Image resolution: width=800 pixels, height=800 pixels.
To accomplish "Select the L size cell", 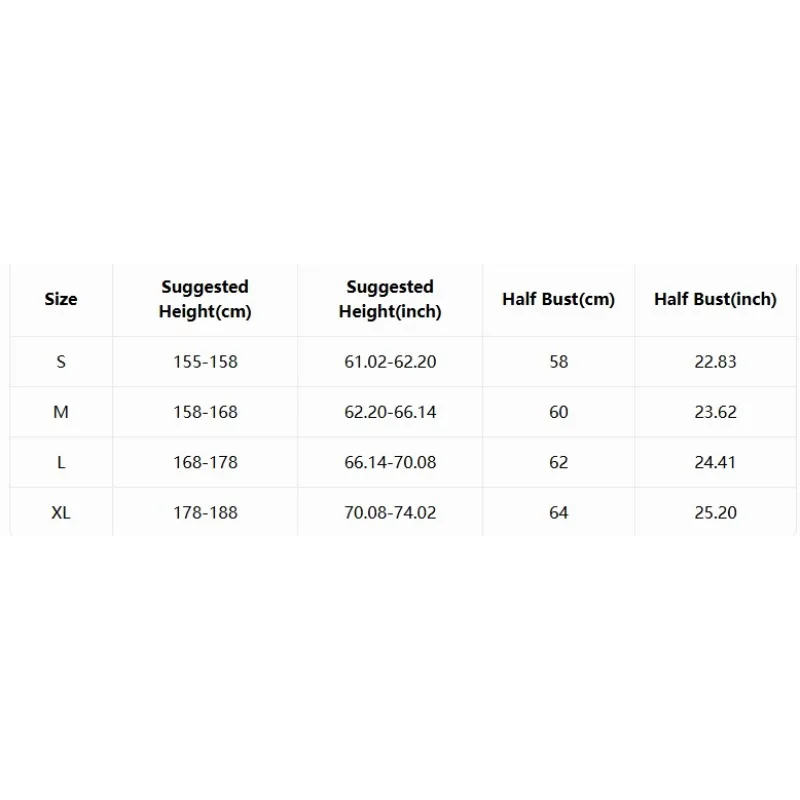I will [x=61, y=462].
